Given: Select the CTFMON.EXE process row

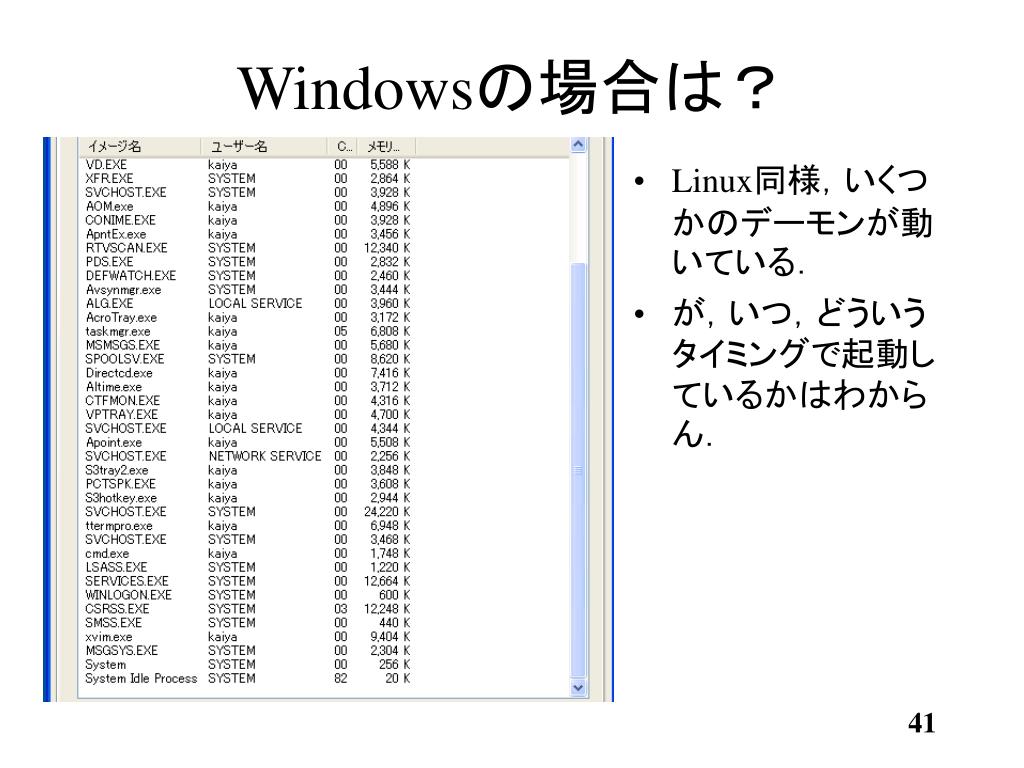Looking at the screenshot, I should click(x=248, y=401).
